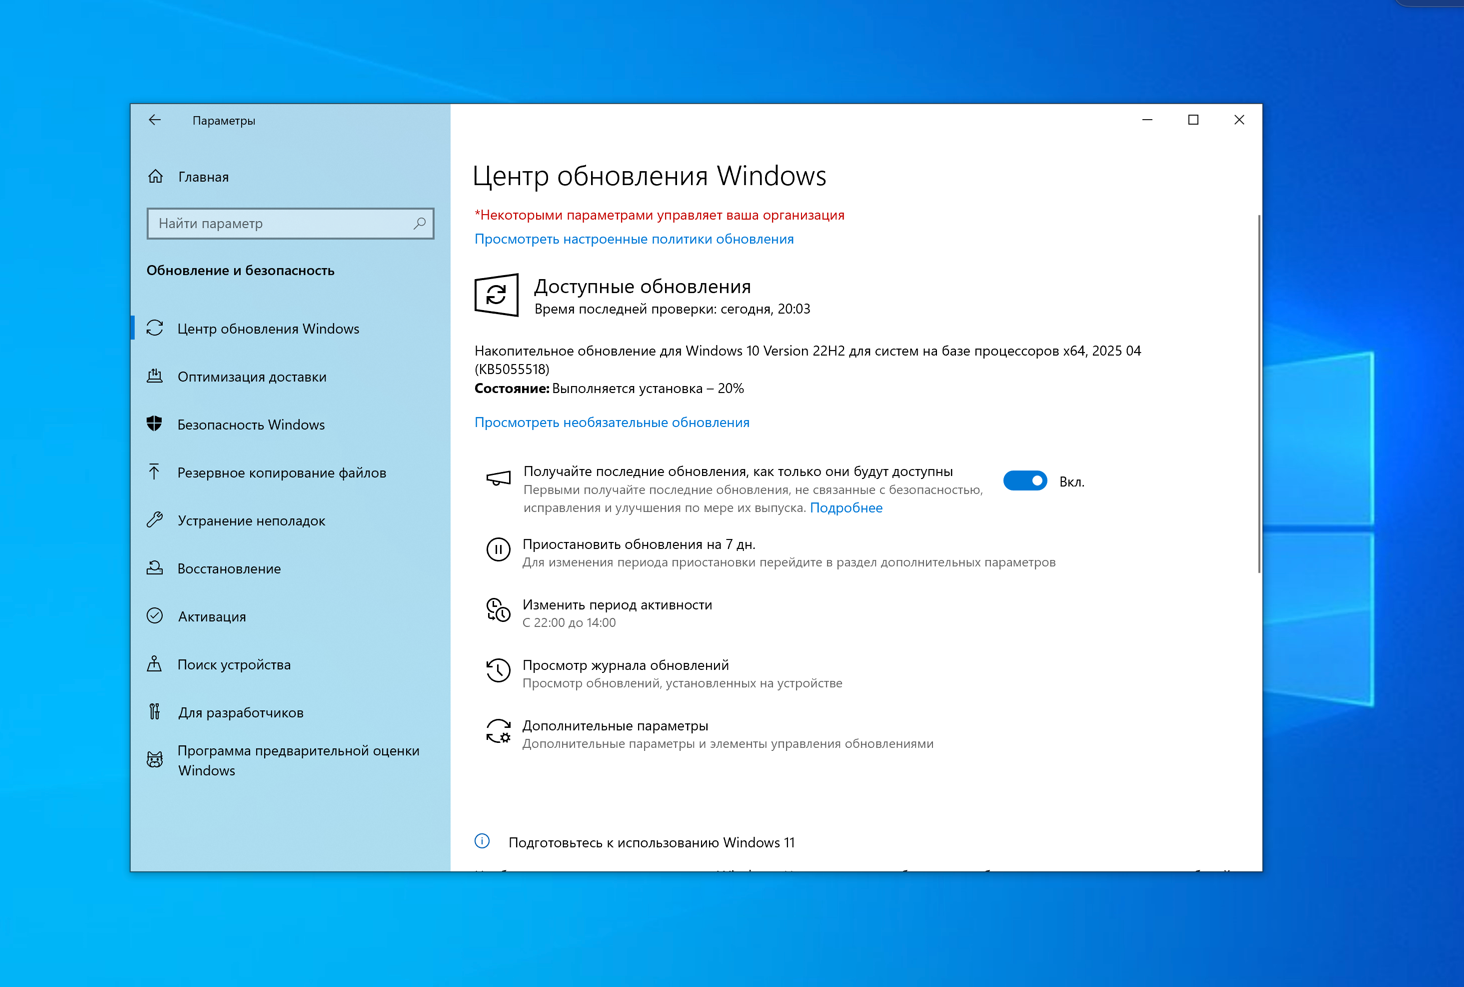Click the home icon next to Главная
This screenshot has width=1464, height=987.
click(155, 177)
